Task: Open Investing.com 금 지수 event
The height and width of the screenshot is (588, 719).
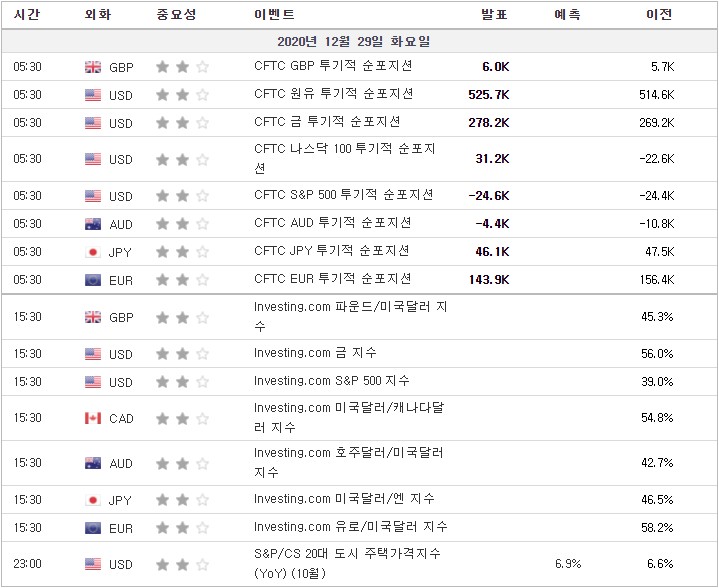Action: point(315,353)
